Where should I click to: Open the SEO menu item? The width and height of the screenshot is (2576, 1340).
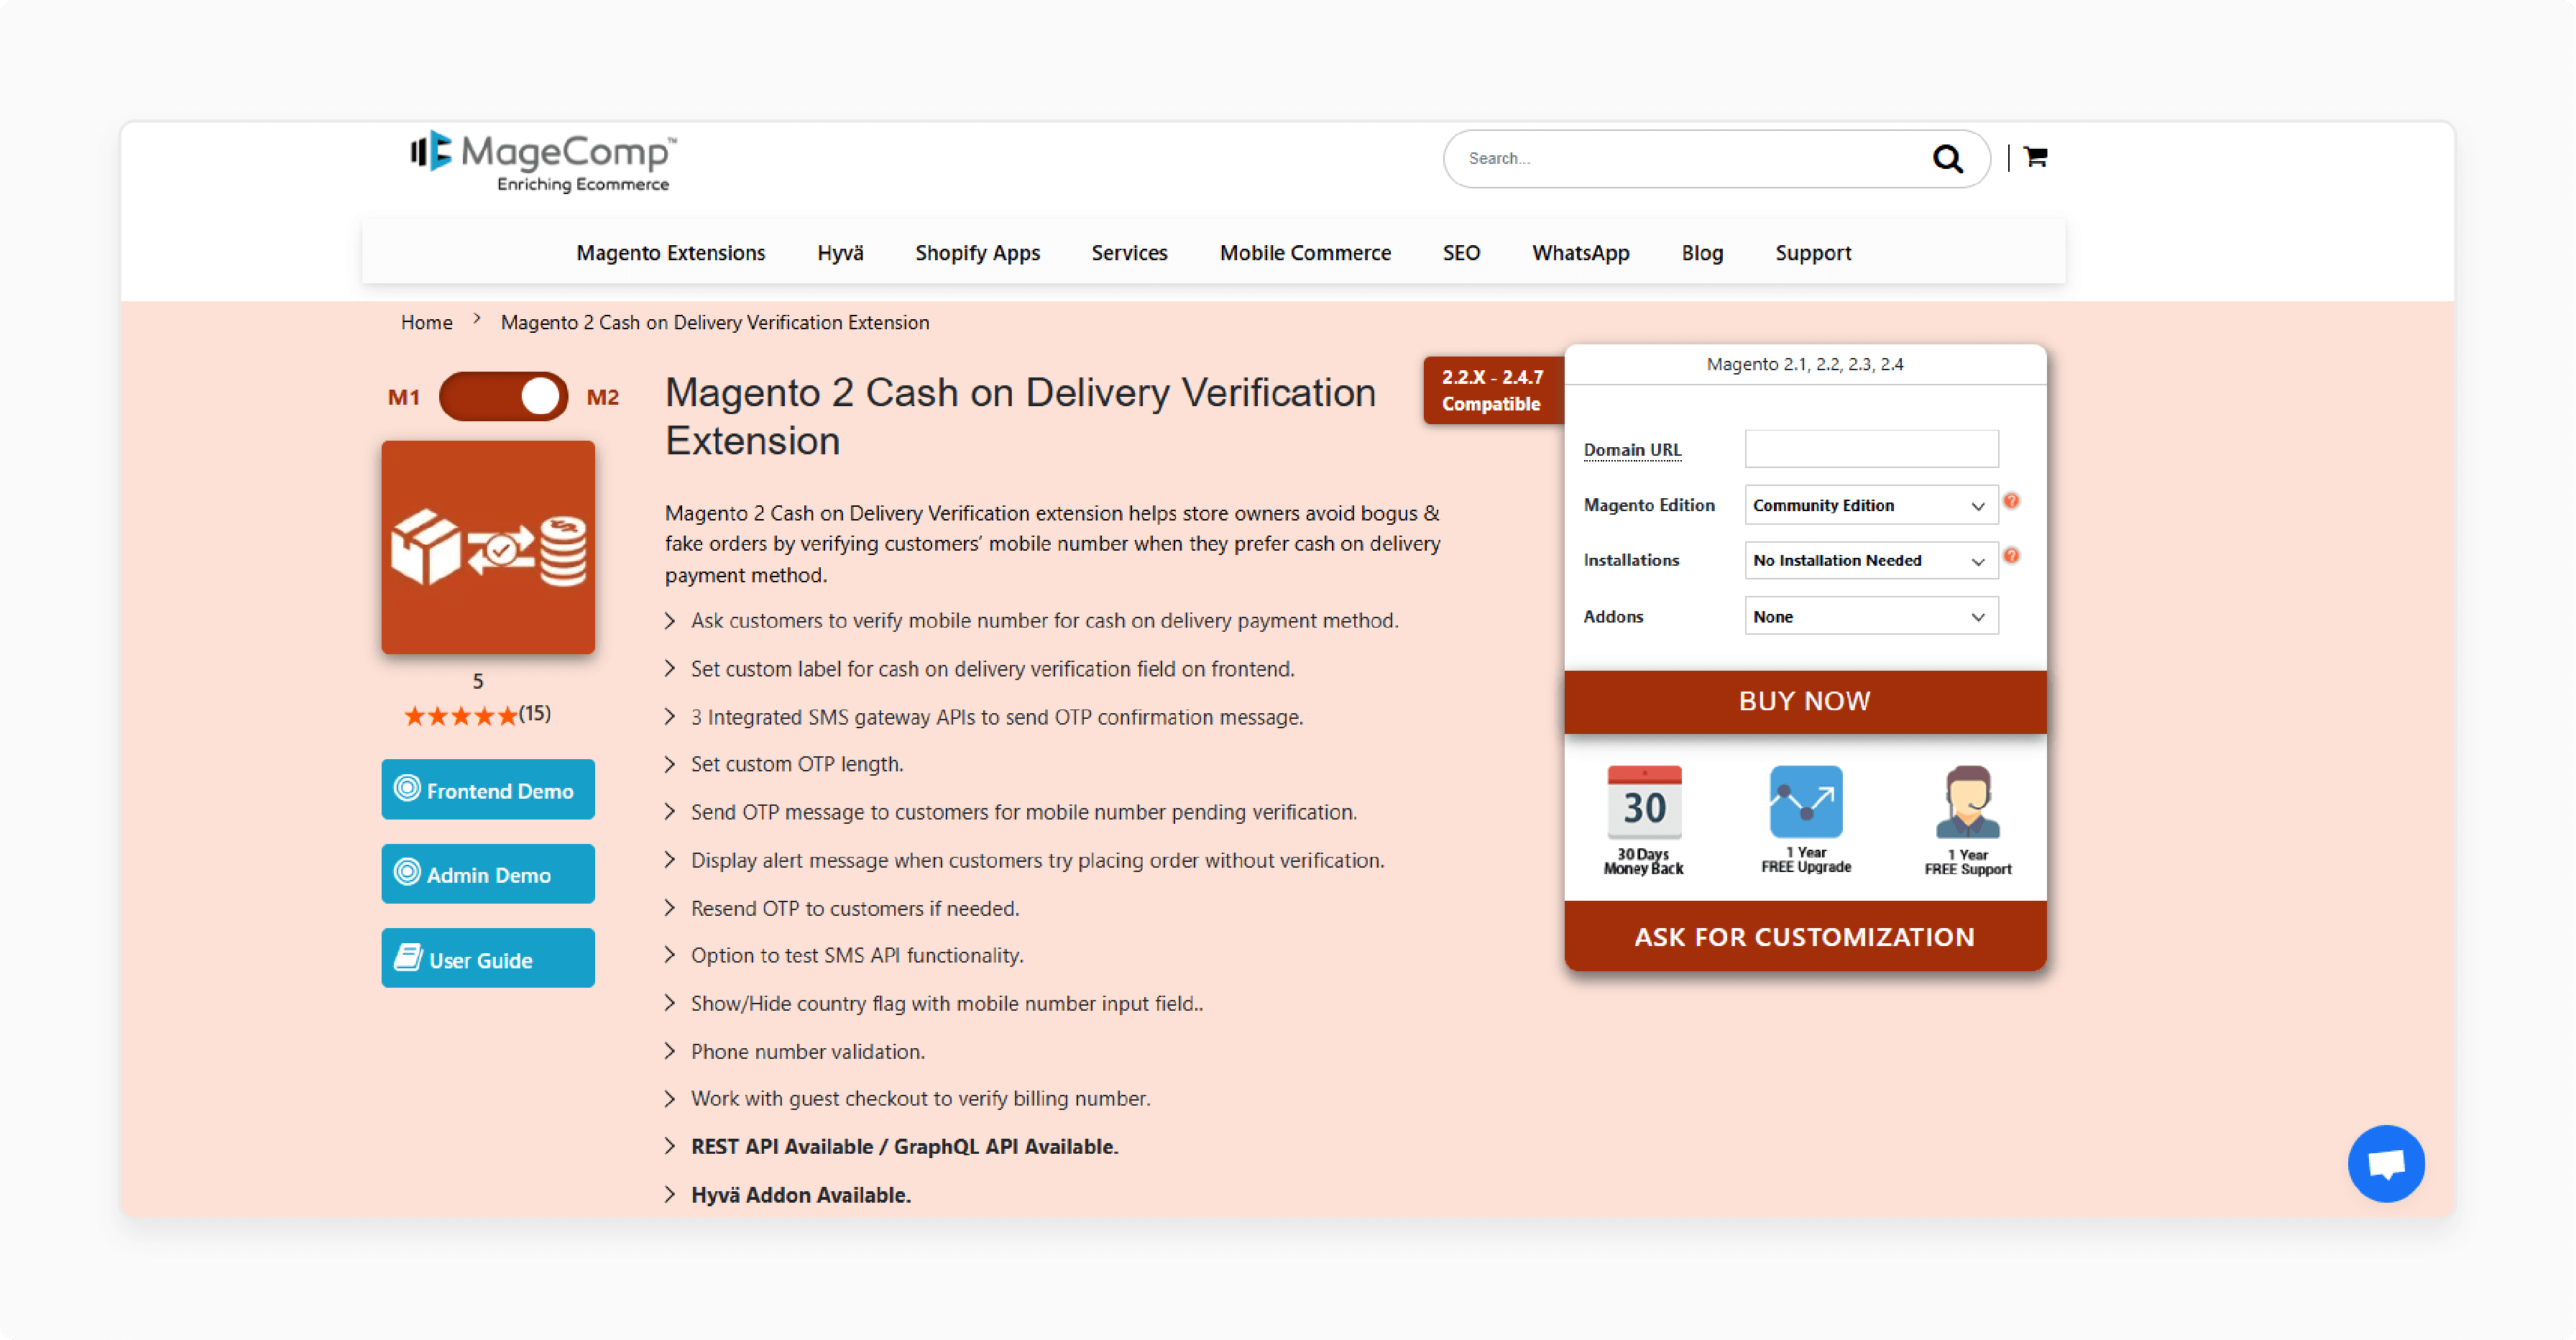[x=1461, y=253]
